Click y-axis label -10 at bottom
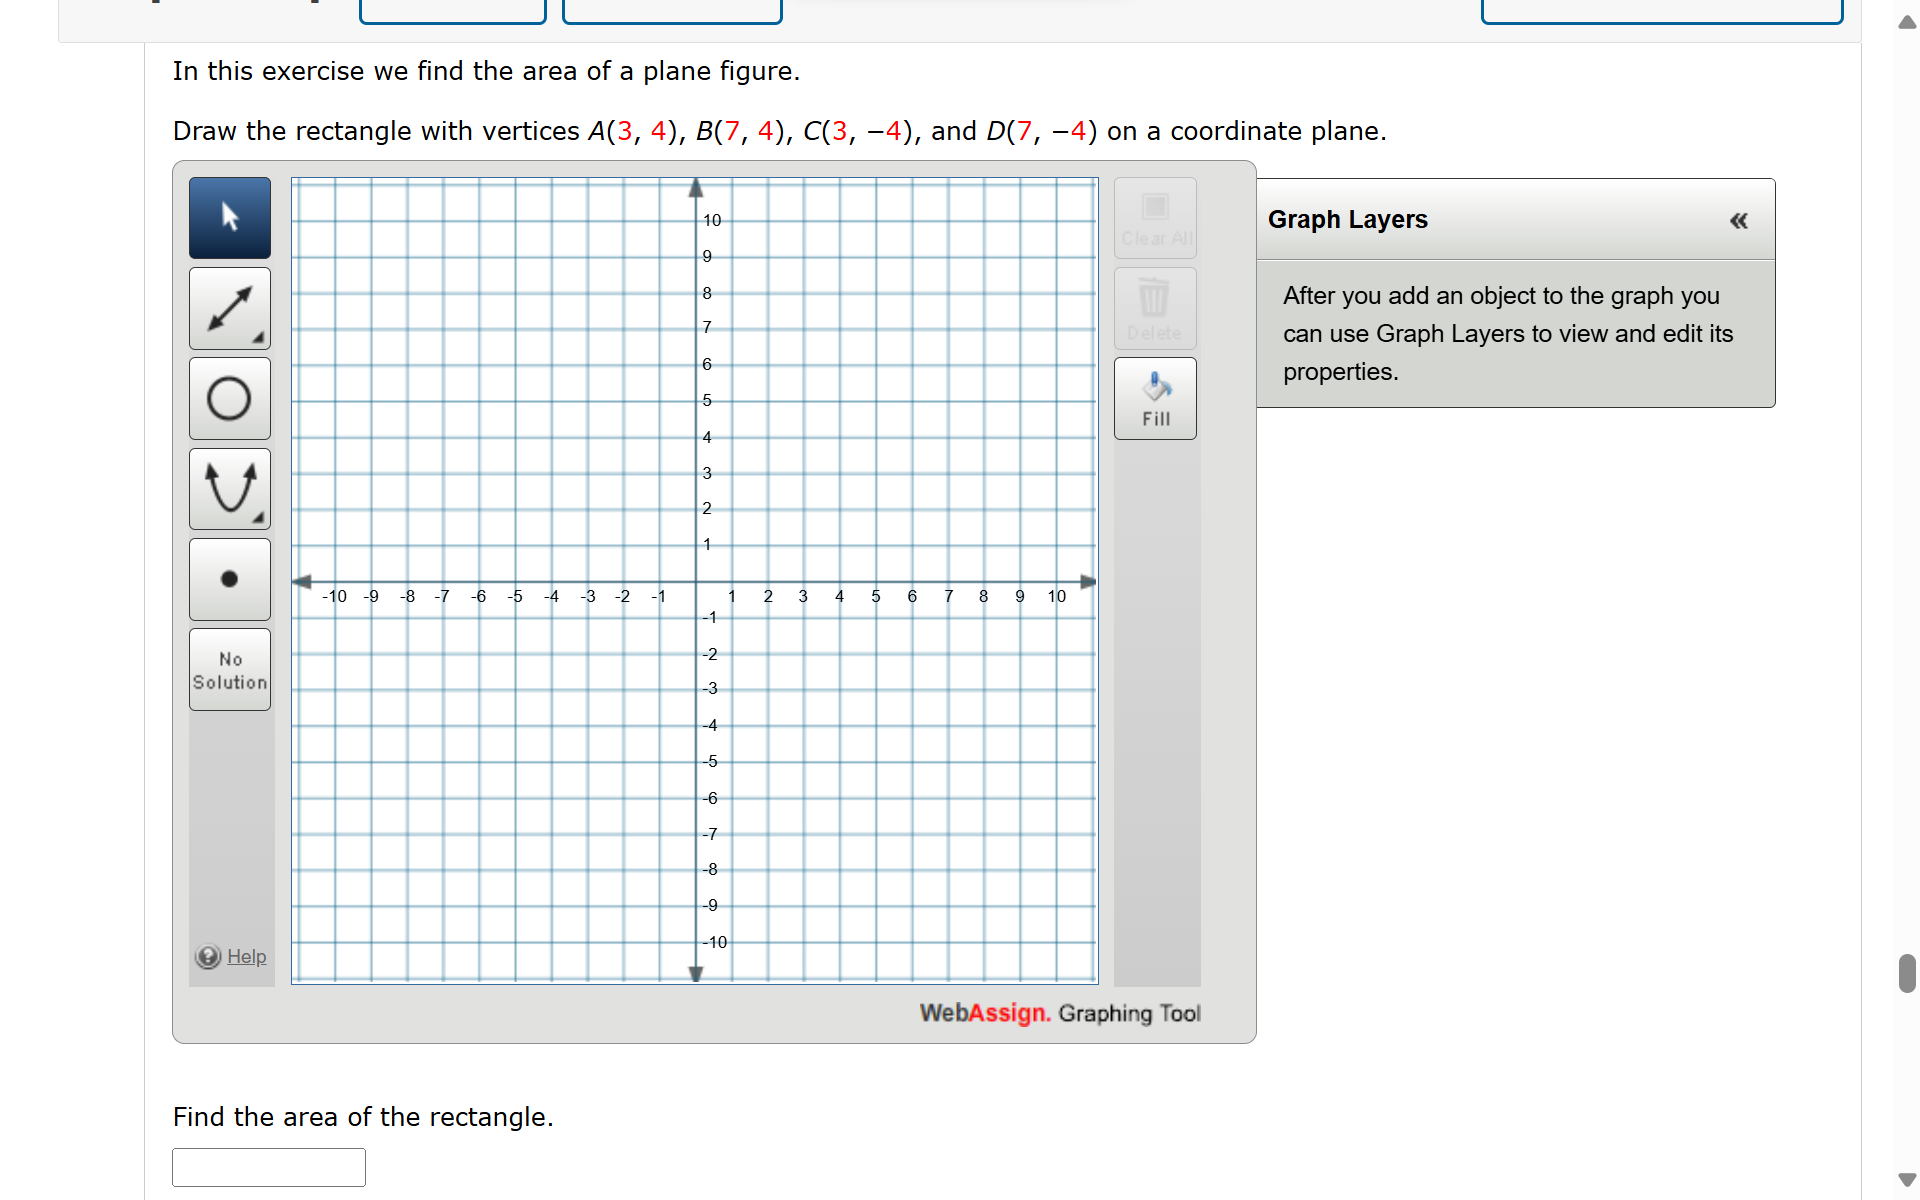This screenshot has width=1920, height=1200. pos(715,942)
